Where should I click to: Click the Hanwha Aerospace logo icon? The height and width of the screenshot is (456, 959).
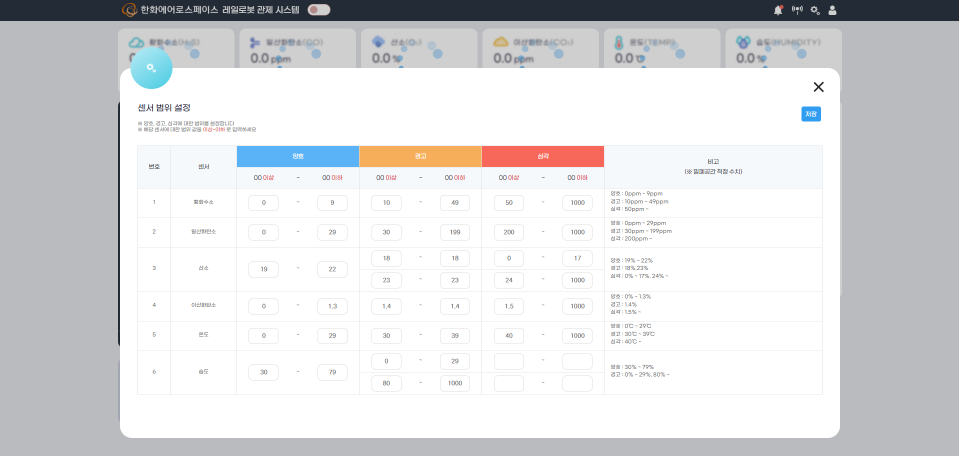pos(129,10)
